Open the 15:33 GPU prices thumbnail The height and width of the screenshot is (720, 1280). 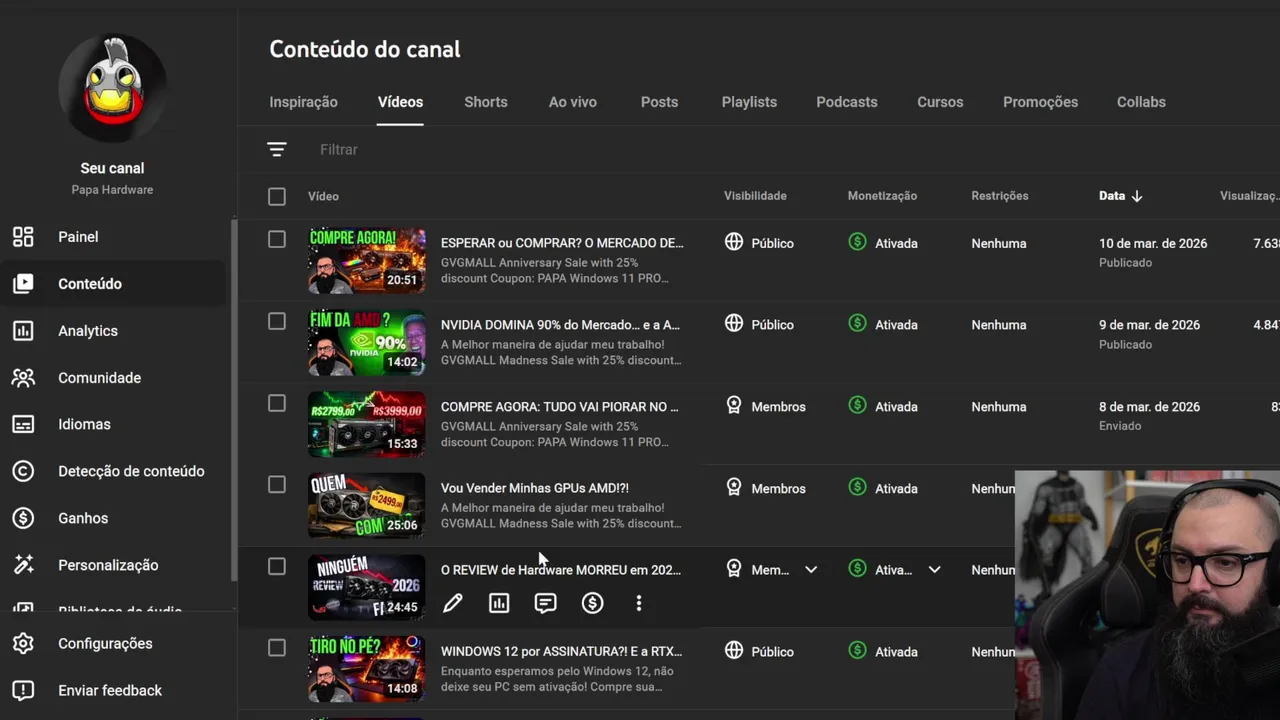(366, 424)
